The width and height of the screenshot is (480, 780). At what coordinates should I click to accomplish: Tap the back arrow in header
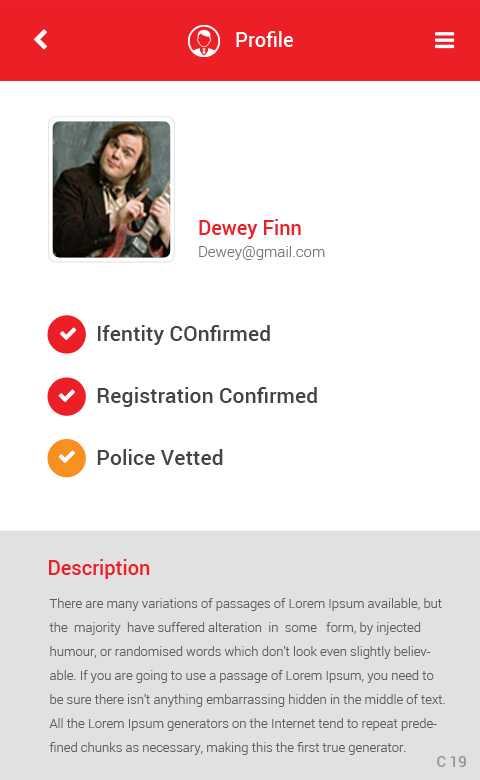(x=41, y=40)
